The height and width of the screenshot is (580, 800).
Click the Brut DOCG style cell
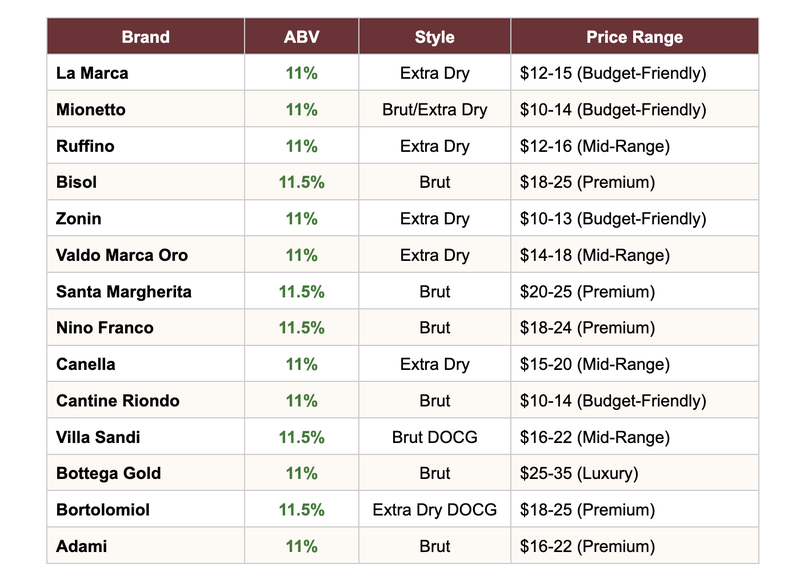click(x=434, y=437)
